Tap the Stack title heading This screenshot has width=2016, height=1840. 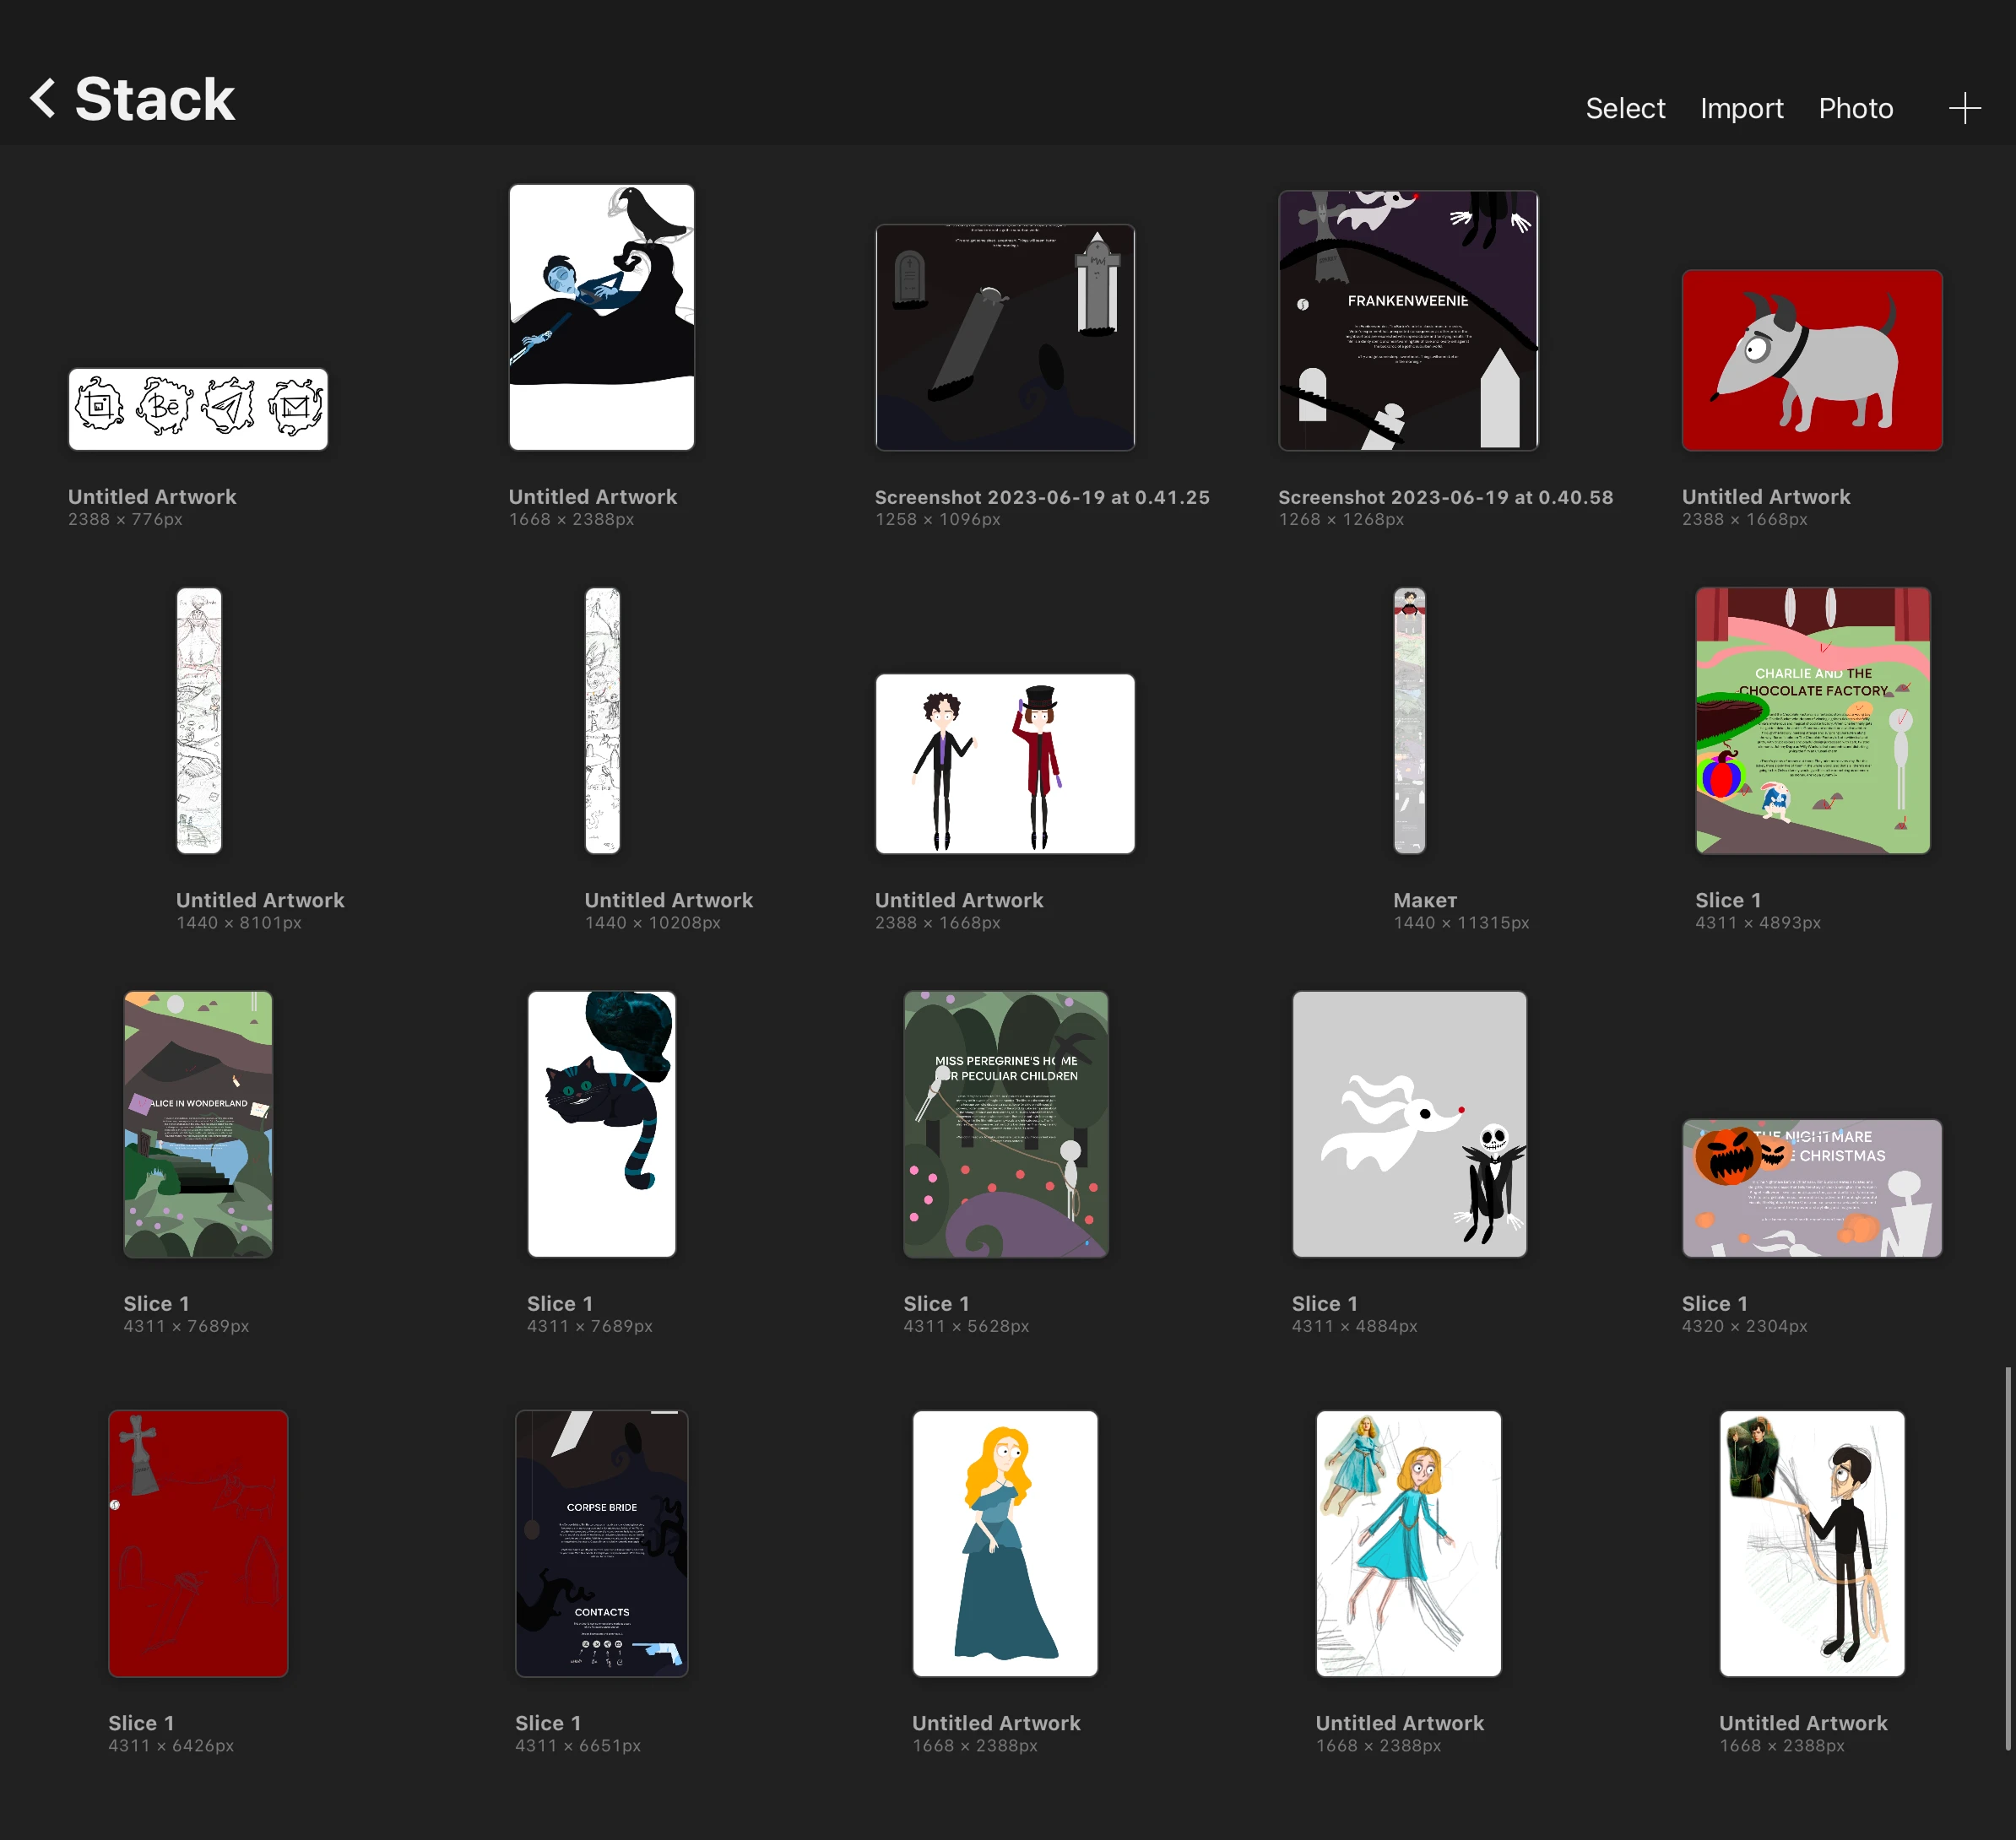[x=155, y=99]
